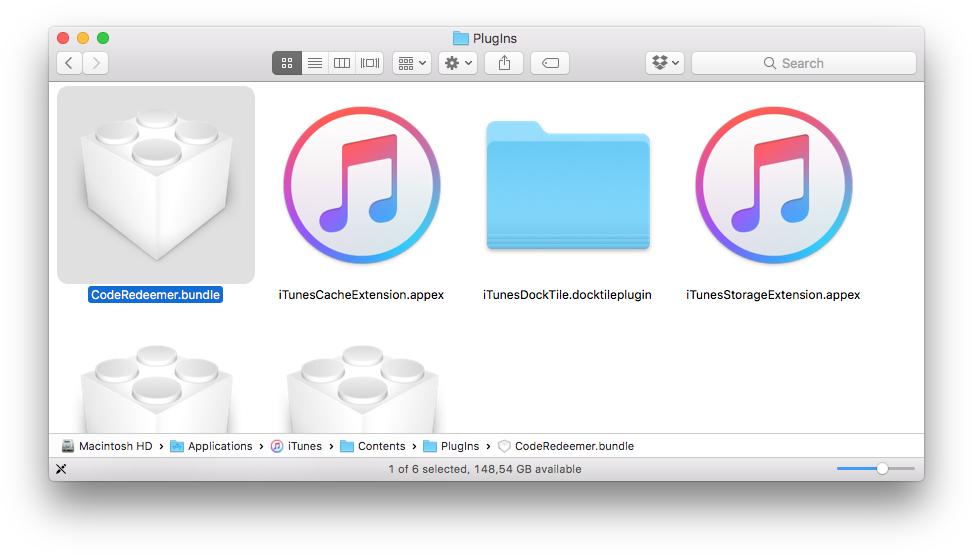
Task: Select the second bundle icon in second row
Action: coord(362,389)
